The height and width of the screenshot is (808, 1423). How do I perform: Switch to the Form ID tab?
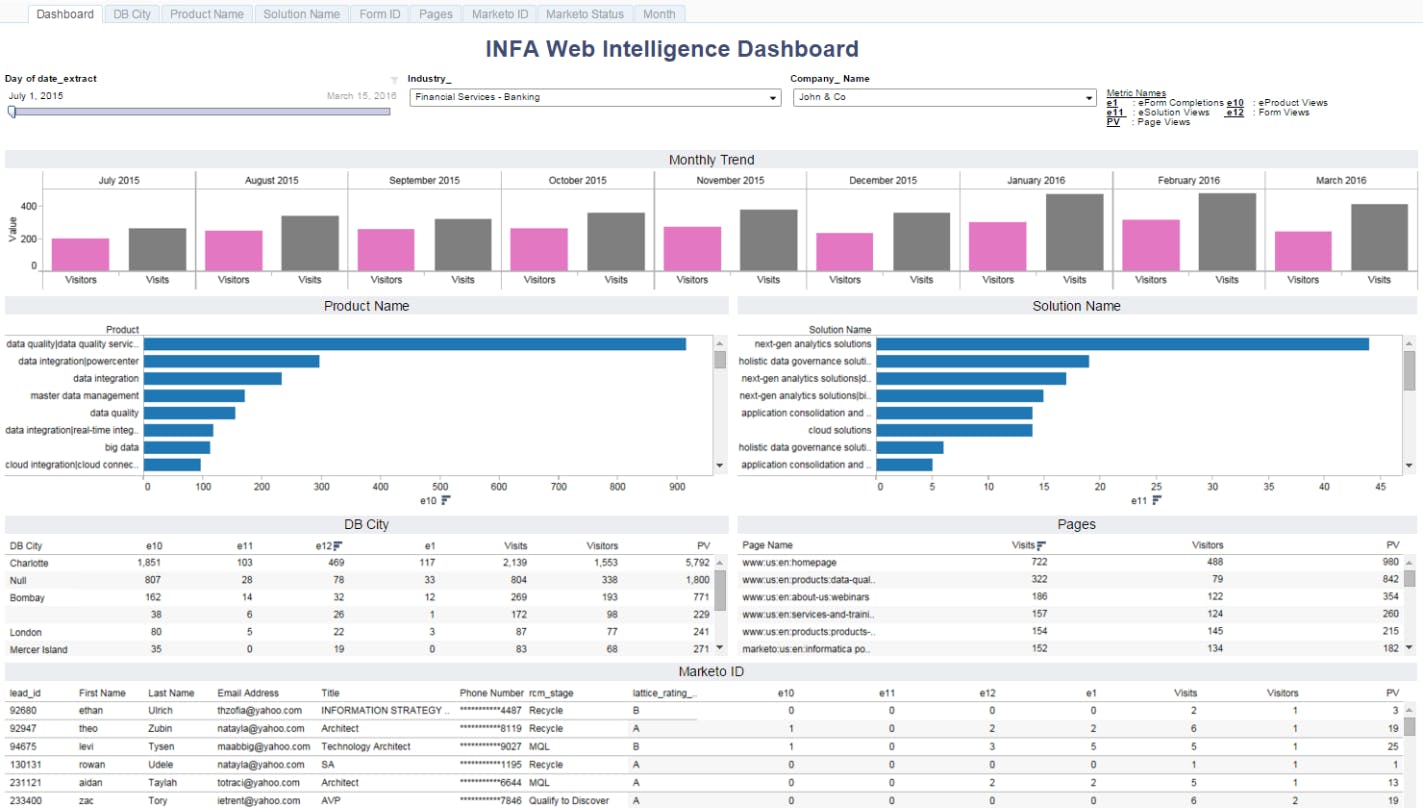380,14
